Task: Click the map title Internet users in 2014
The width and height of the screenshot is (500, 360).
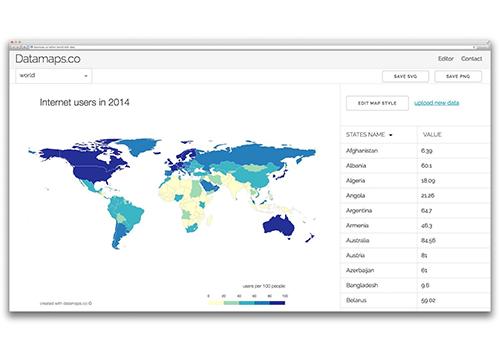Action: point(84,102)
